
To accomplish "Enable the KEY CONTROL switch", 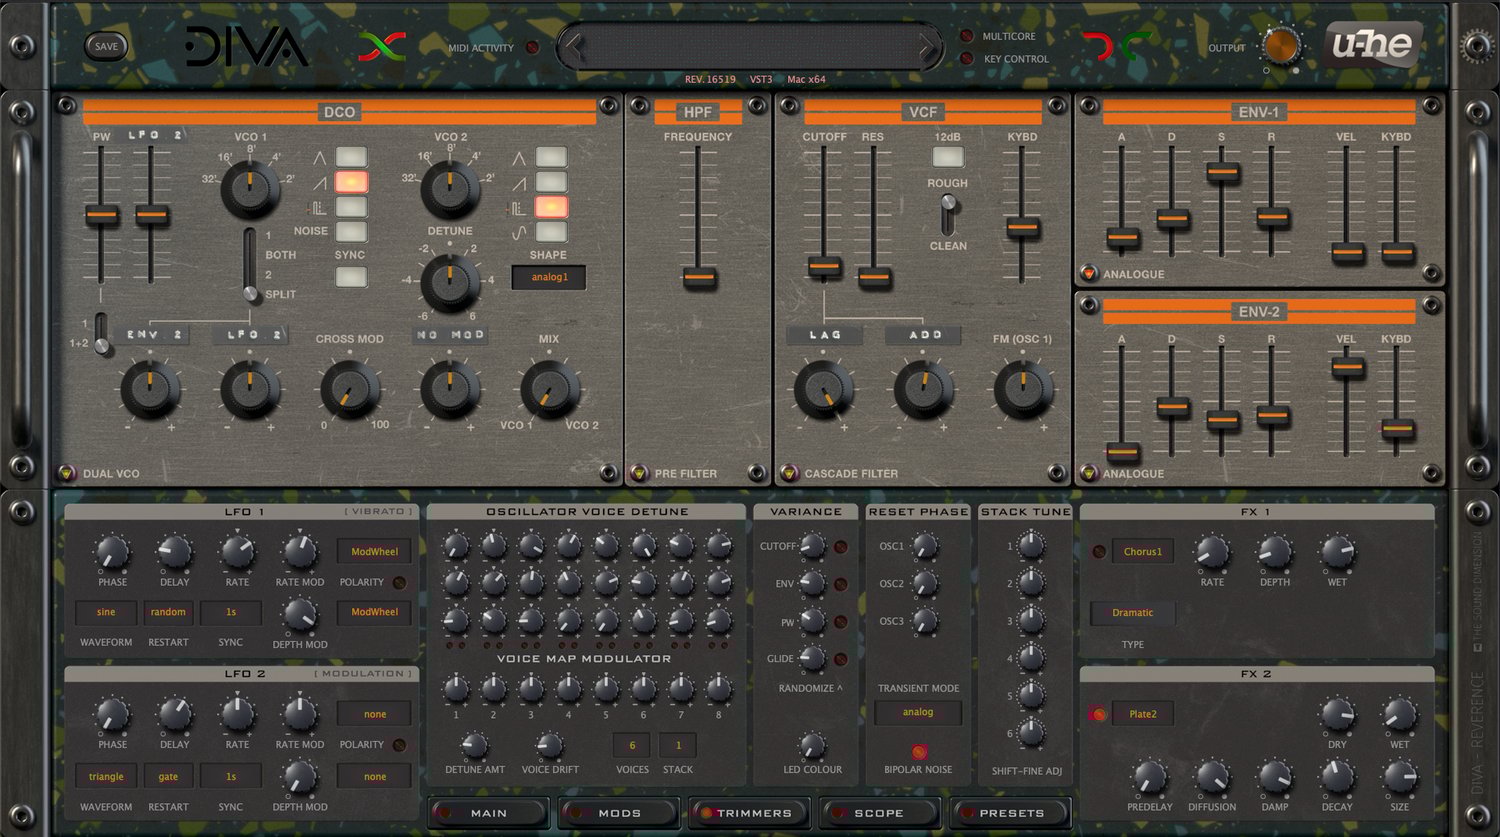I will 967,58.
